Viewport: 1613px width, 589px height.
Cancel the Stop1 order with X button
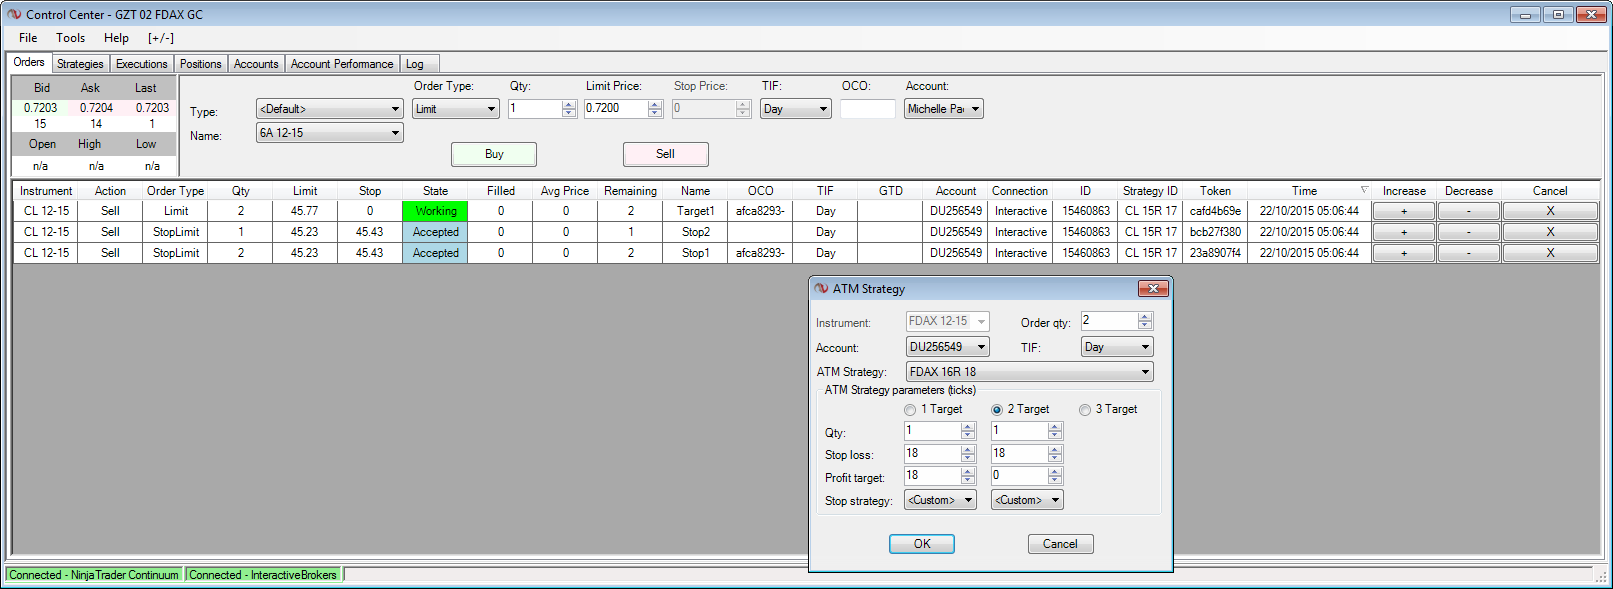(1550, 253)
